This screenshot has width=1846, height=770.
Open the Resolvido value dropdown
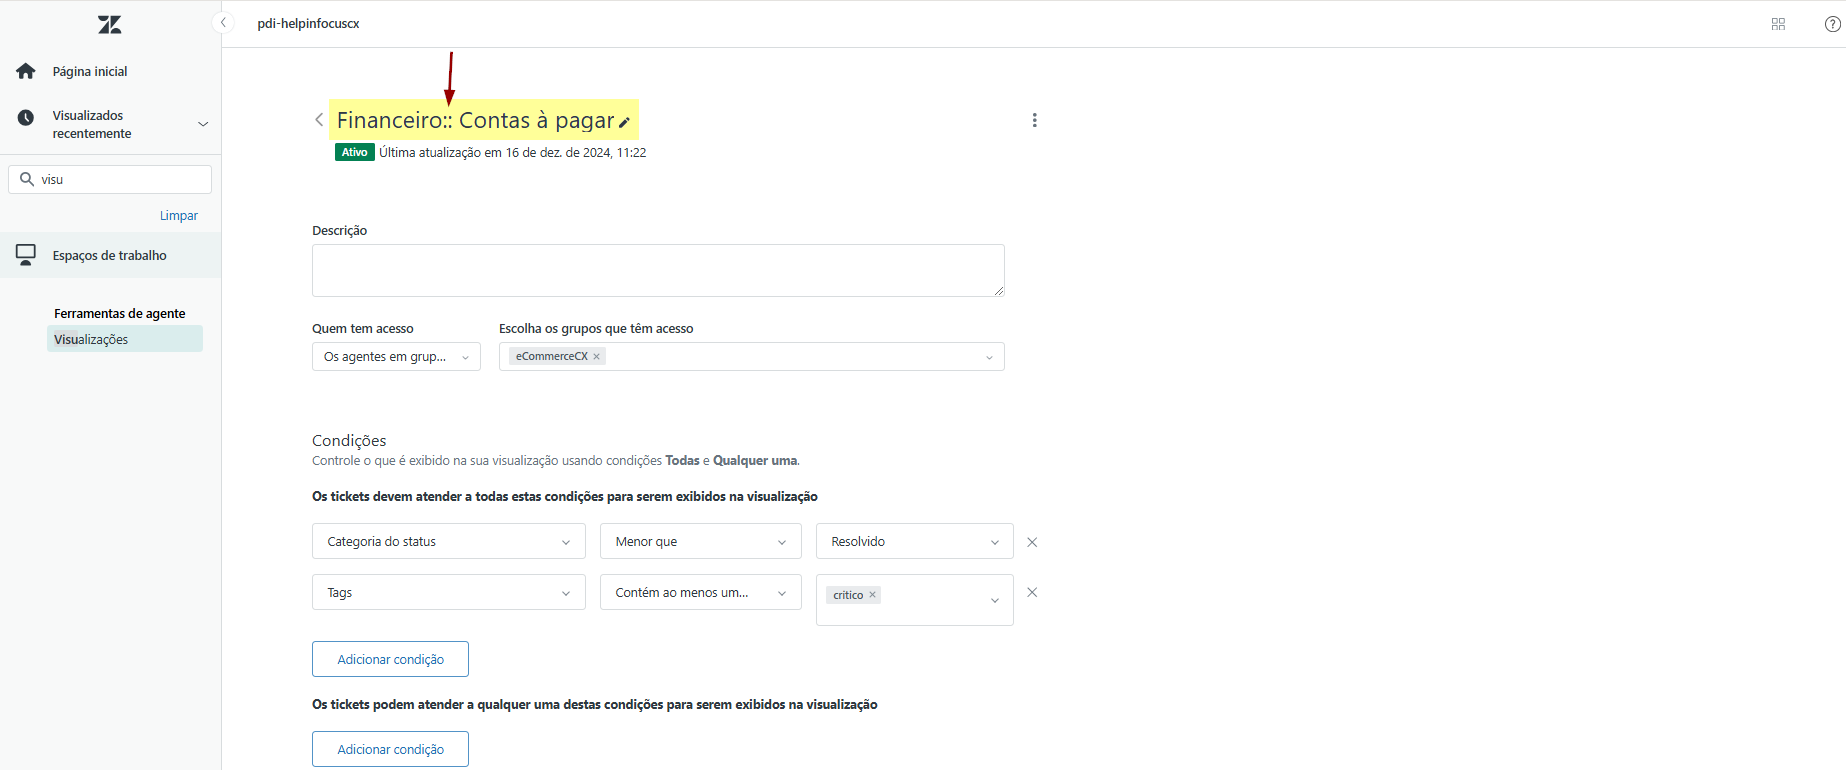(914, 542)
